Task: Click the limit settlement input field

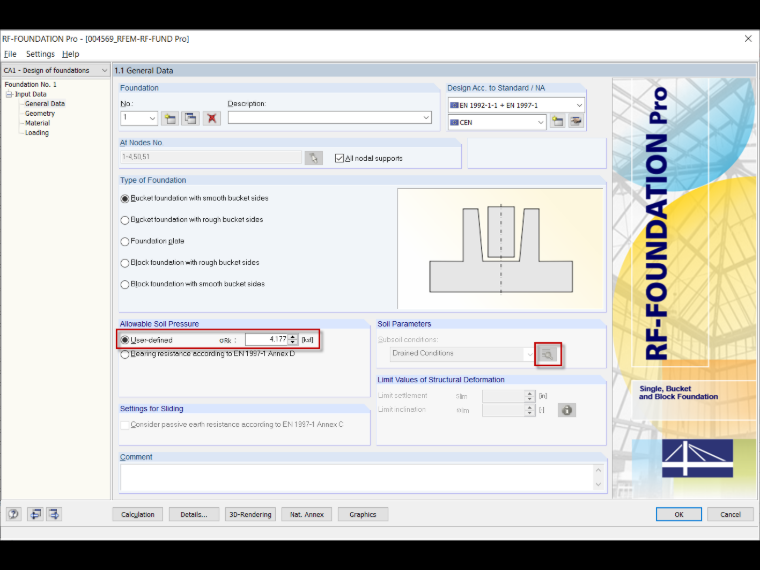Action: [504, 396]
